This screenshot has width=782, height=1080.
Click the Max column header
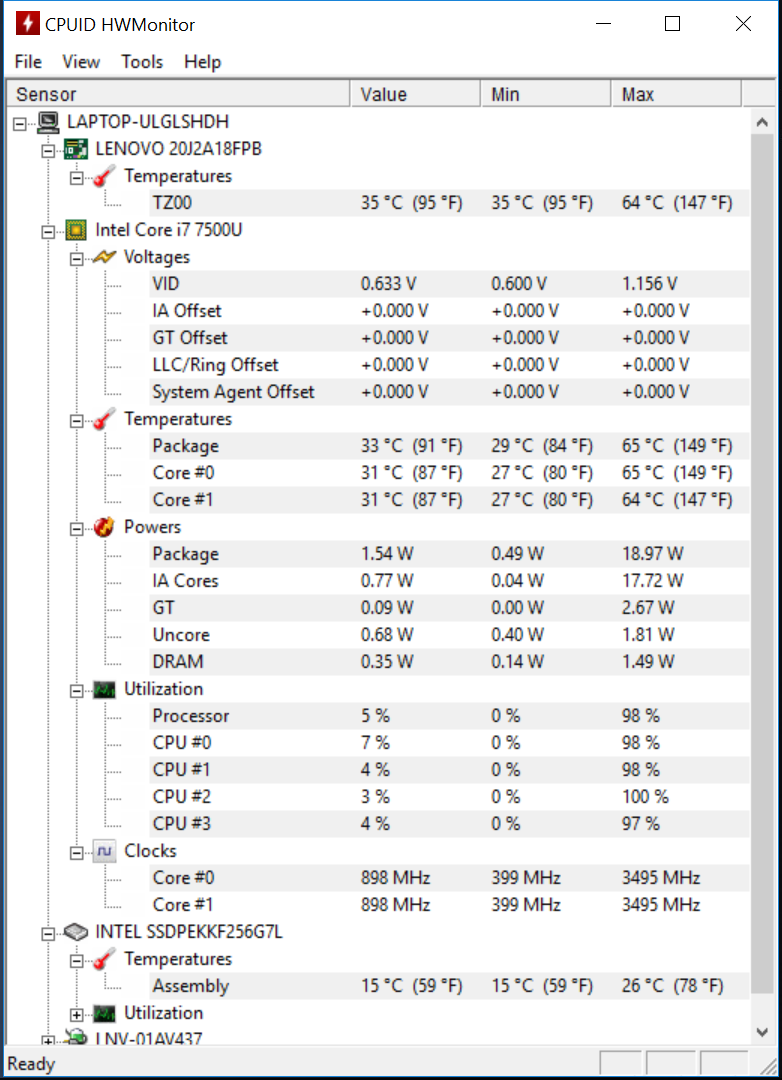(677, 94)
